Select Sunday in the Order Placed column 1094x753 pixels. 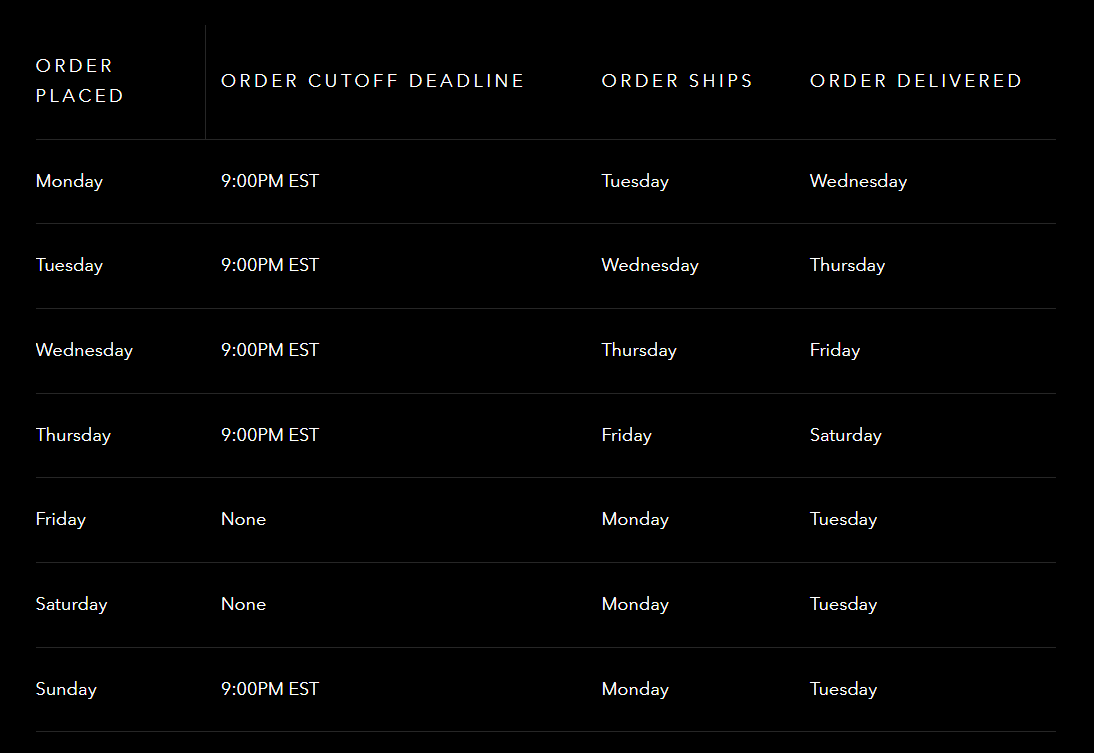(x=66, y=689)
